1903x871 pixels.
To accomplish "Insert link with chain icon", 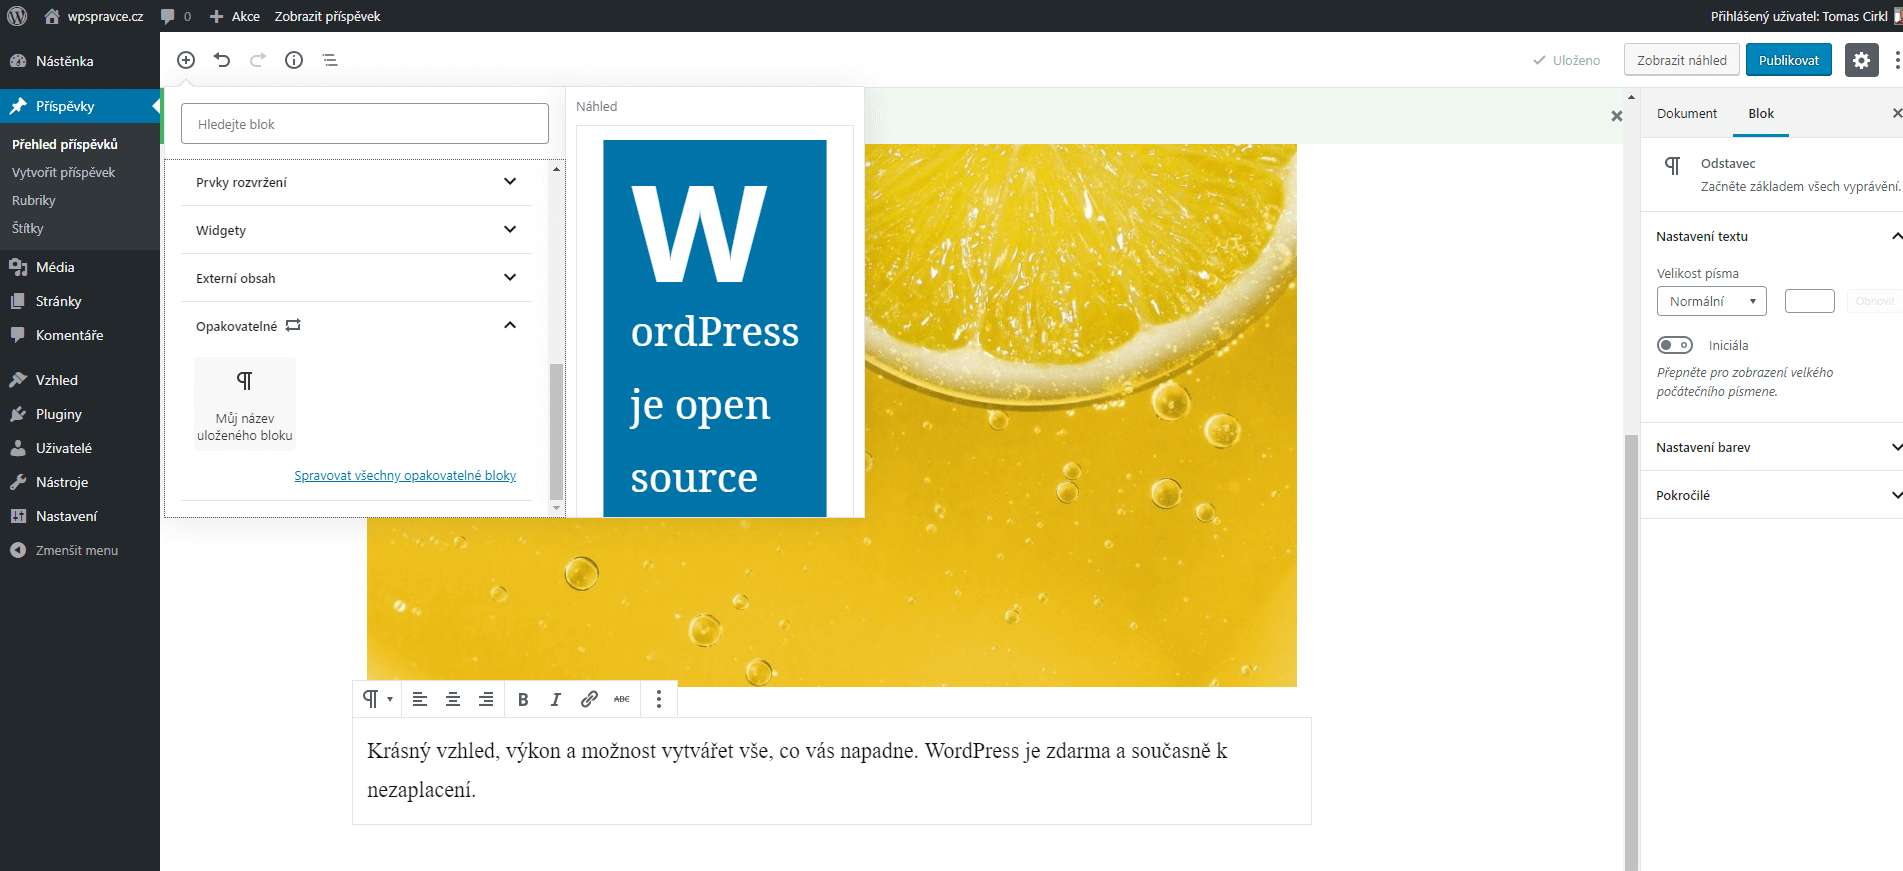I will 589,699.
